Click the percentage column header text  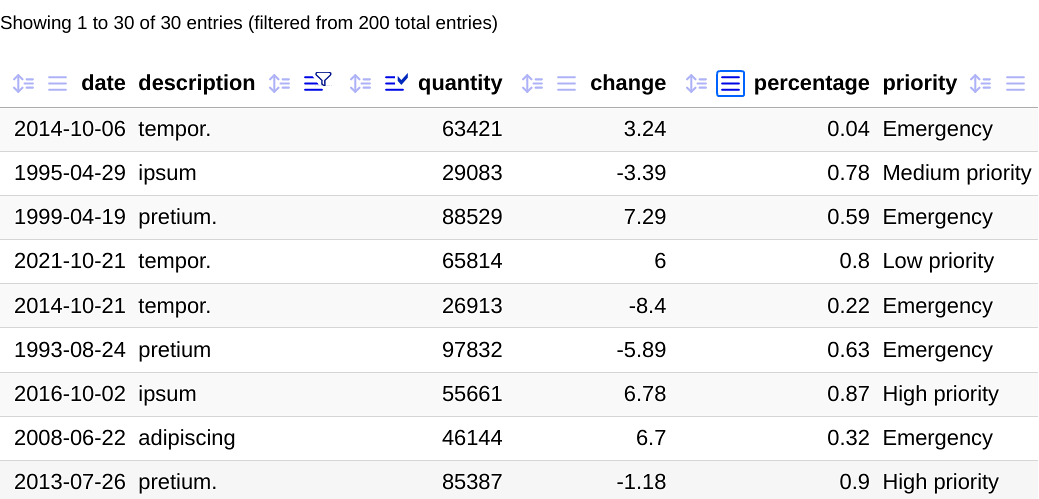click(x=811, y=84)
